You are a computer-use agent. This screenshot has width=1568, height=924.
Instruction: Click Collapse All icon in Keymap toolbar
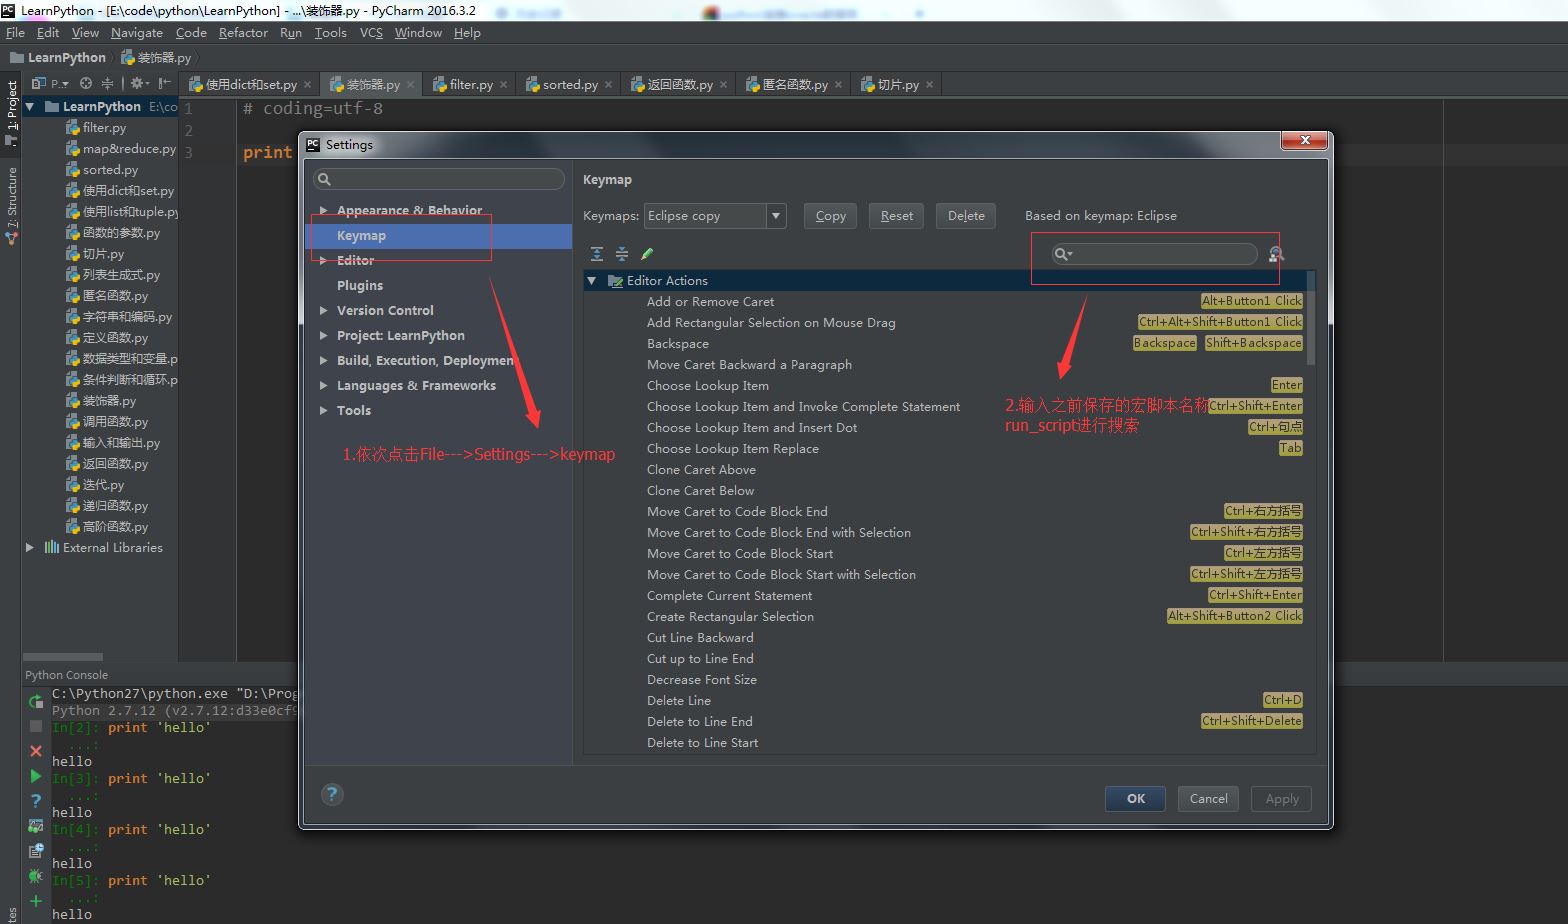[x=622, y=254]
